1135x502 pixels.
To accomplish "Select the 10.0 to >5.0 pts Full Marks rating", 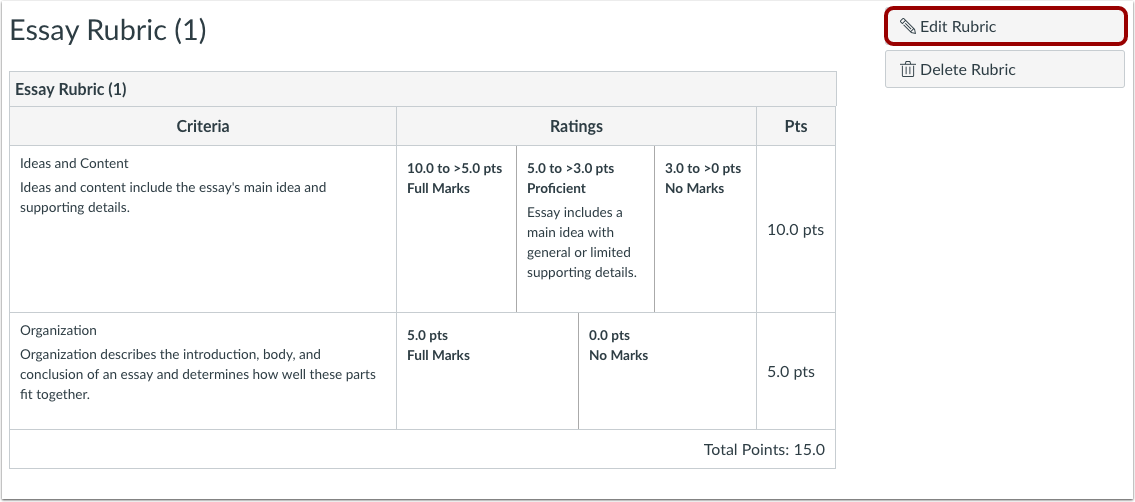I will [x=456, y=229].
